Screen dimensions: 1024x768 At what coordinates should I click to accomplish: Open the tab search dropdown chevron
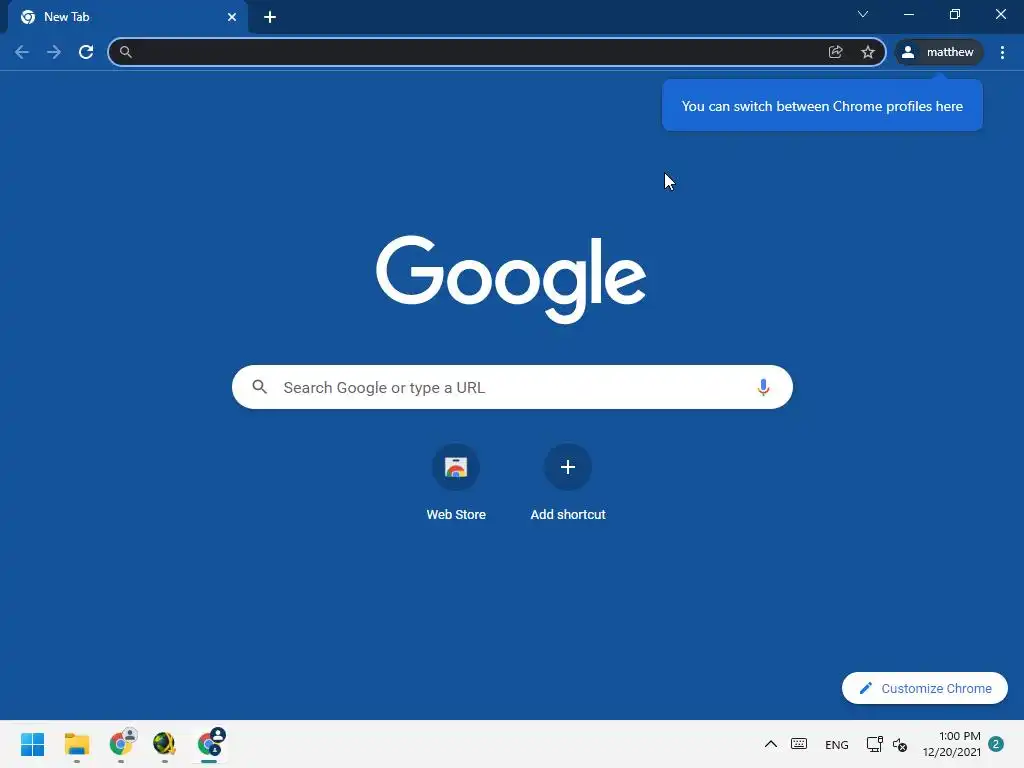pos(863,14)
